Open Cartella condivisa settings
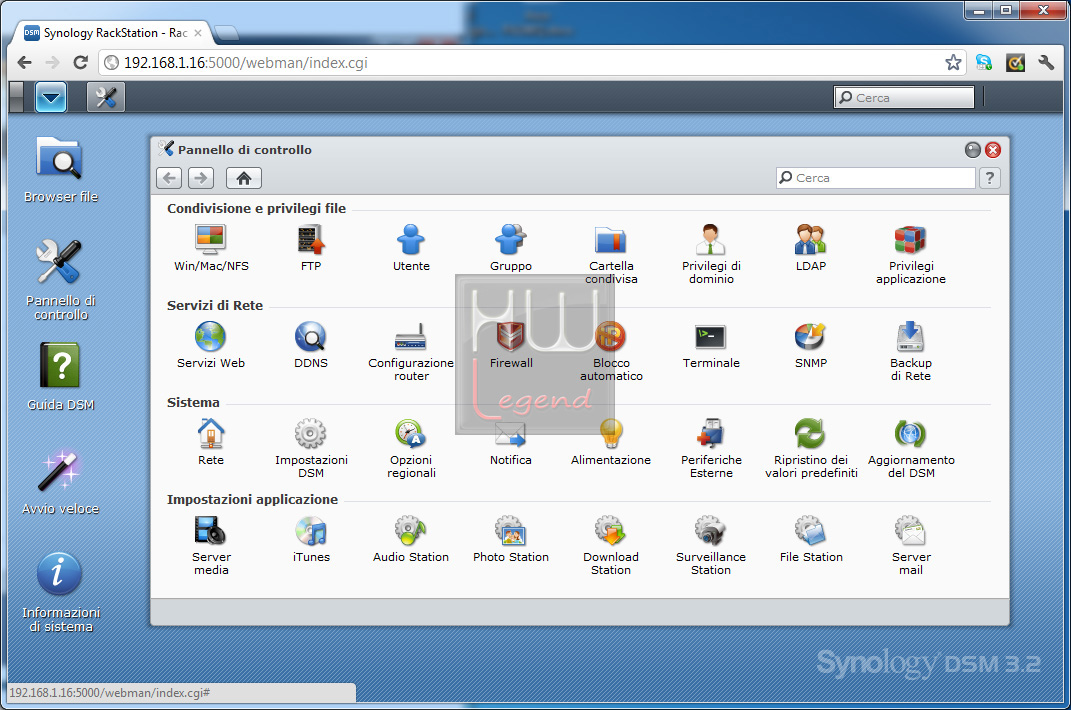 click(x=611, y=254)
